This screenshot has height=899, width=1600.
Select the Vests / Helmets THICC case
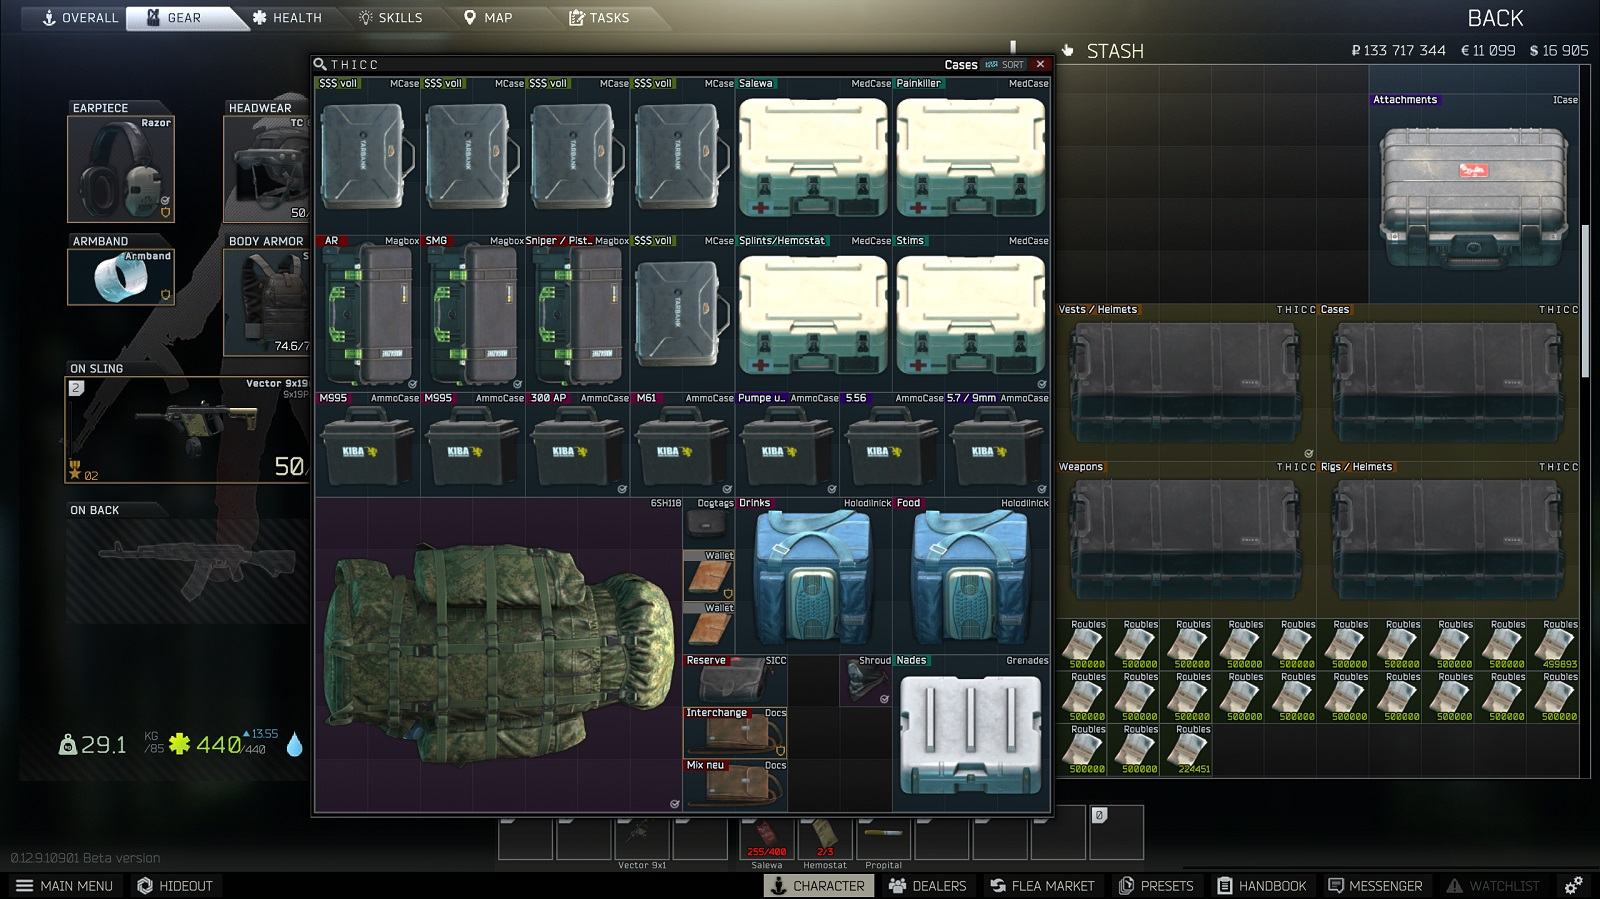(1185, 383)
